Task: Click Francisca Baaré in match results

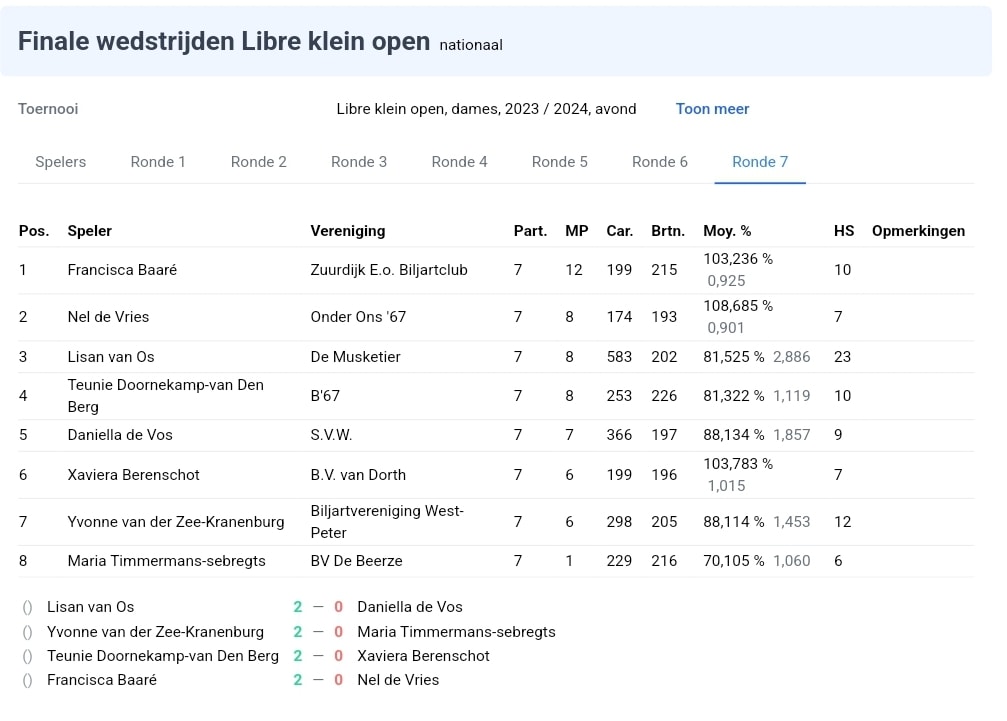Action: pos(102,681)
